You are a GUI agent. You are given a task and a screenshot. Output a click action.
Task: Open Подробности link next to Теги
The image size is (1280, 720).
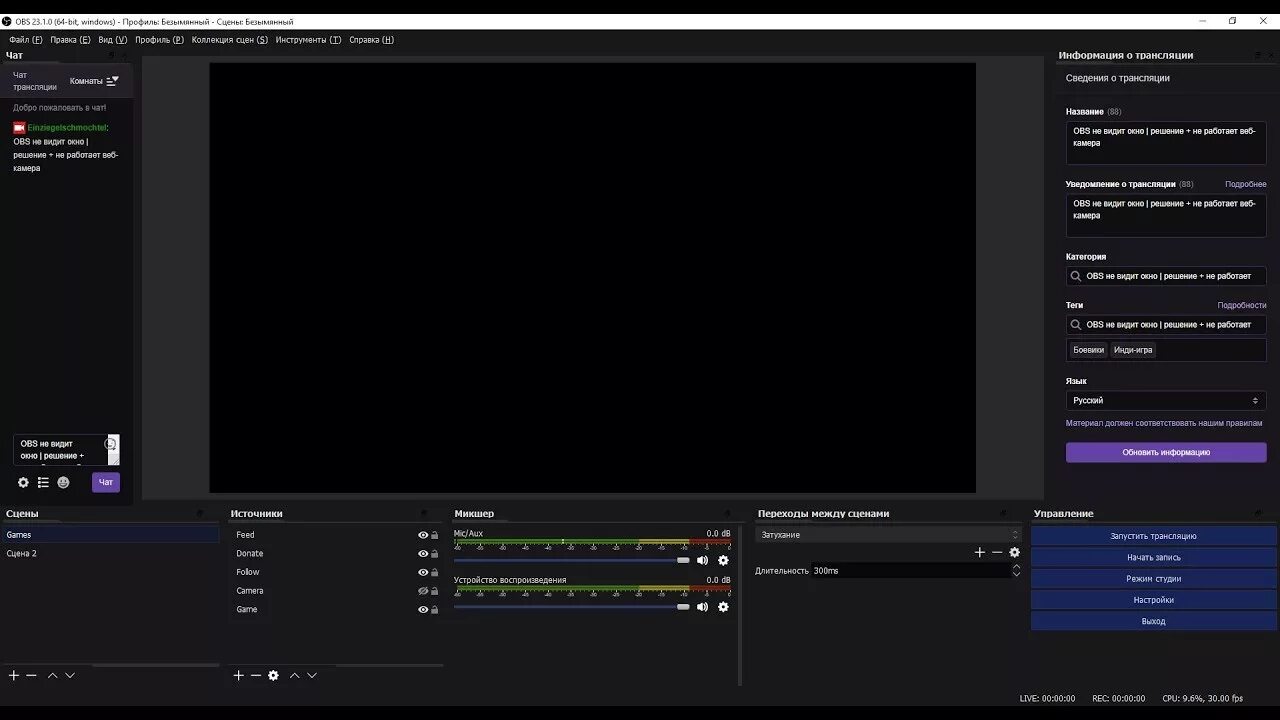[1241, 305]
